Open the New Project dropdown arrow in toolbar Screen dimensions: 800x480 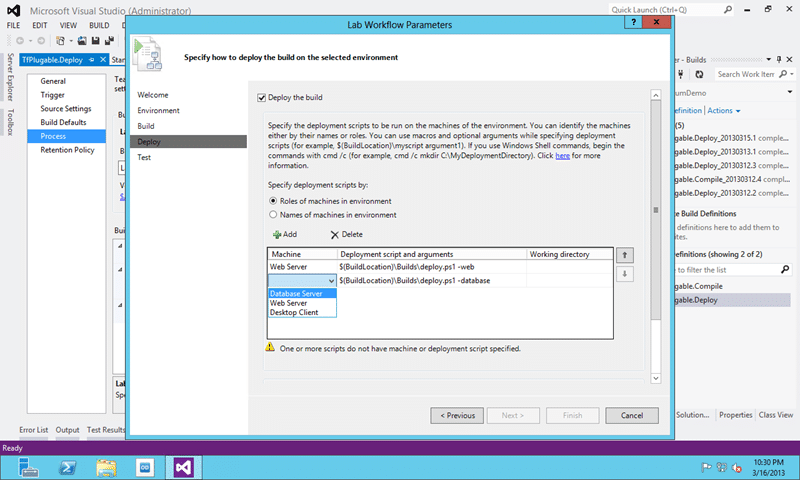[70, 41]
